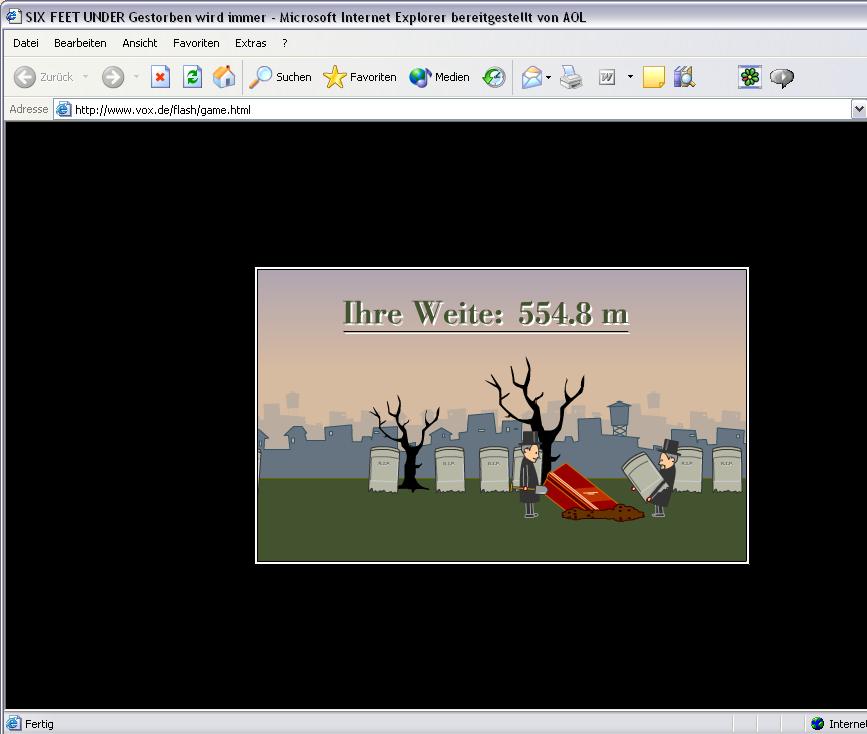Open the Favoriten menu in the menu bar
The image size is (867, 734).
tap(196, 43)
